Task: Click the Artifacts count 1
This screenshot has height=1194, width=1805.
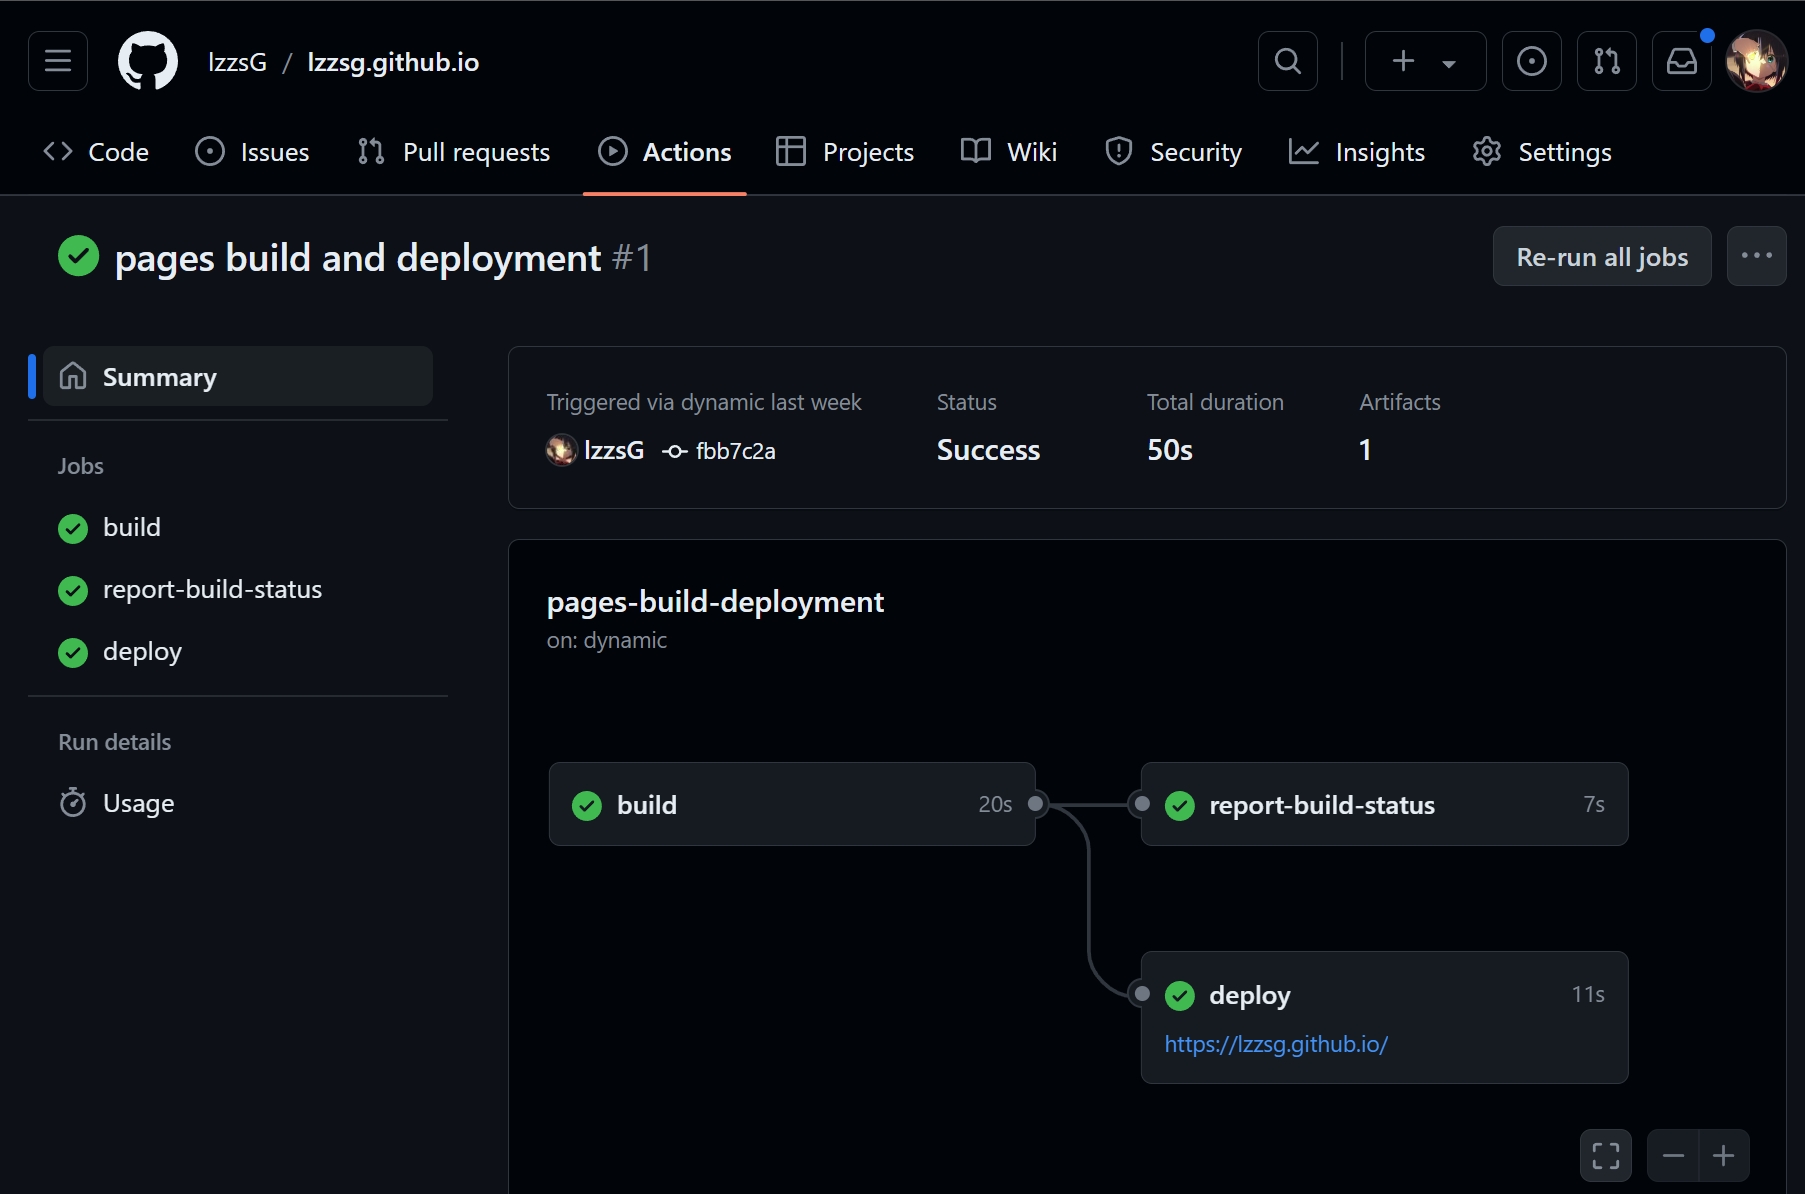Action: [x=1365, y=450]
